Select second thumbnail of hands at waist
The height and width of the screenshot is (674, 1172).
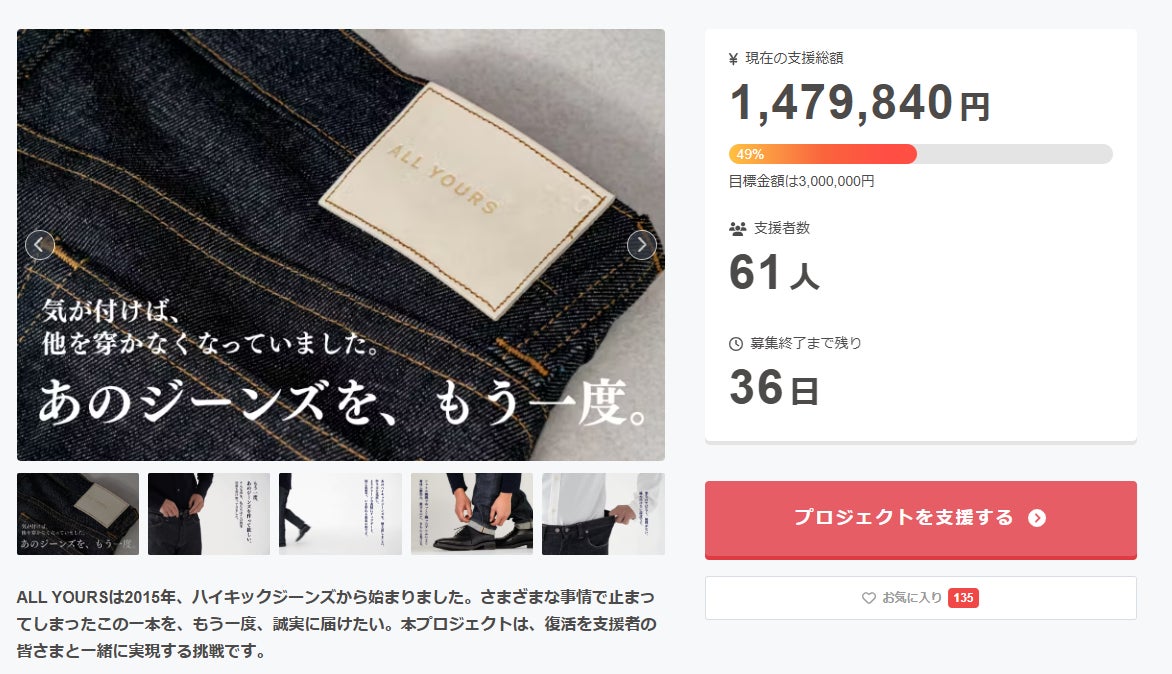point(209,514)
